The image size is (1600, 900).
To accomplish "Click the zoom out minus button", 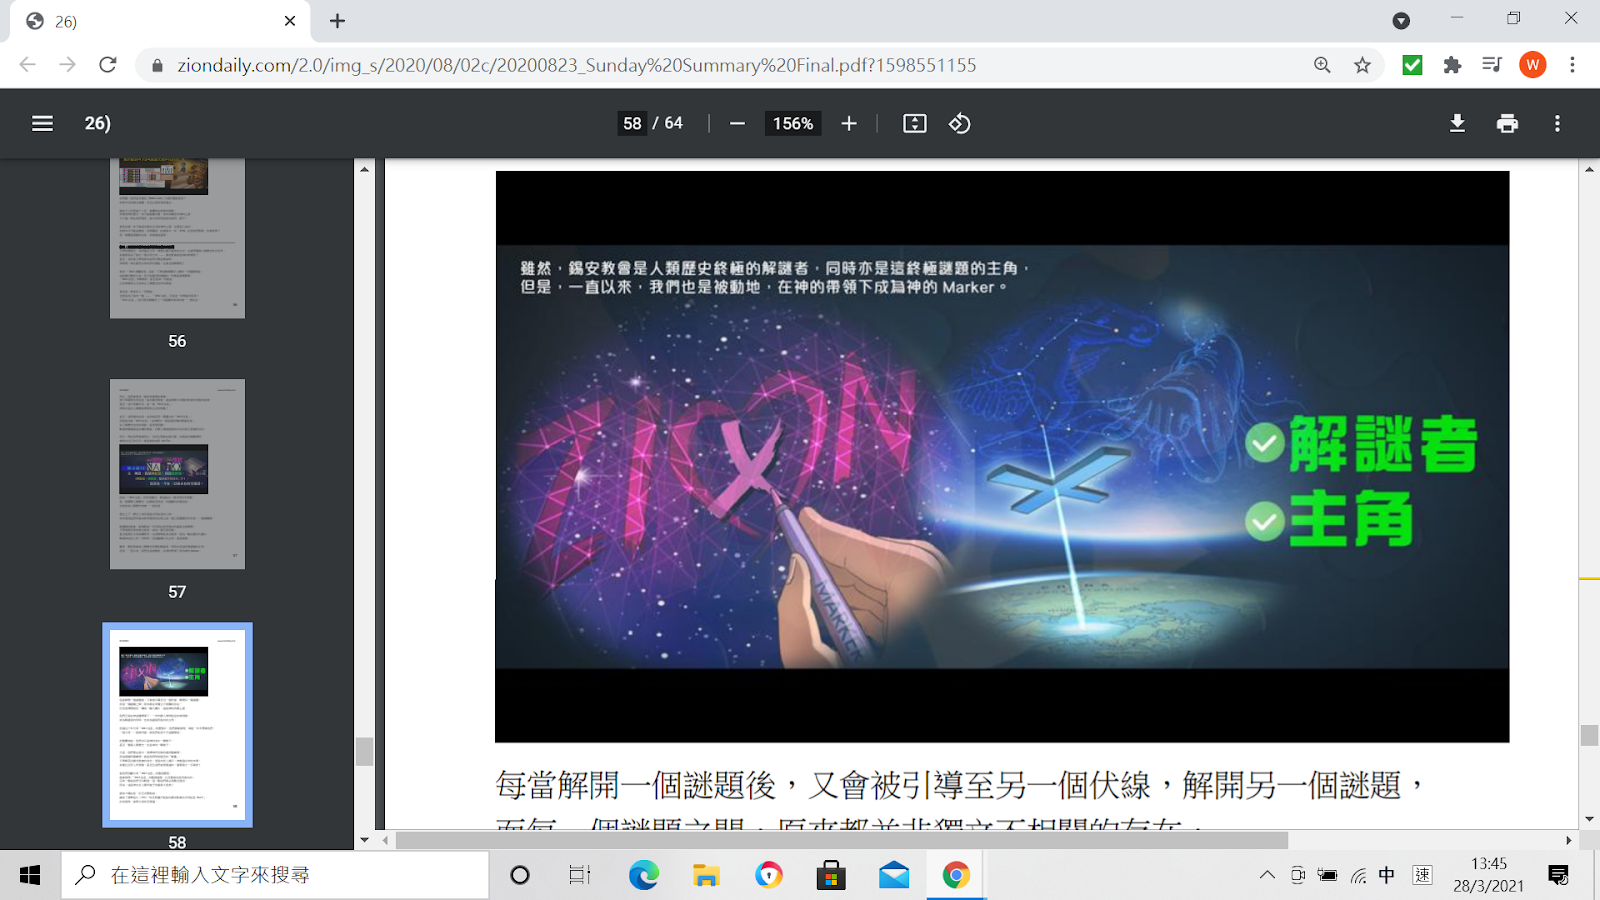I will (x=737, y=123).
